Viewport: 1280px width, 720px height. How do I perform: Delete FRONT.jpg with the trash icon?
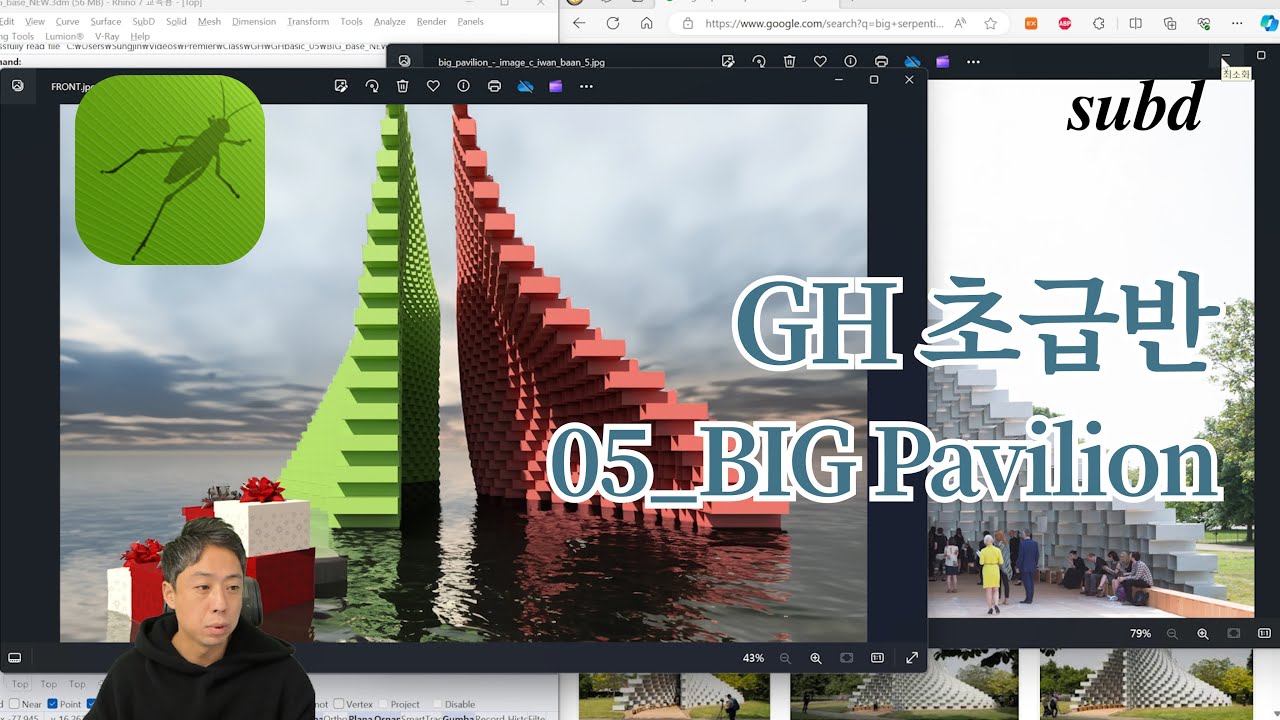[x=402, y=86]
